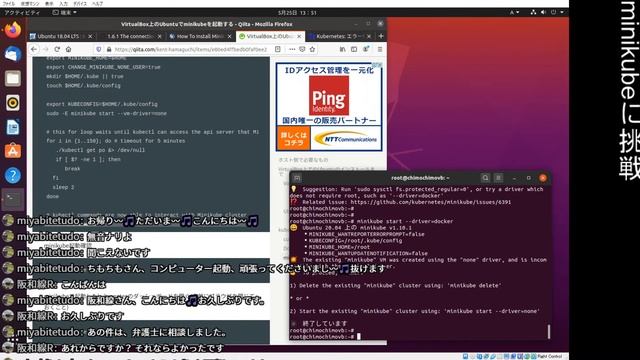Click the terminal title root@chimochimovb
640x360 pixels.
[x=420, y=178]
